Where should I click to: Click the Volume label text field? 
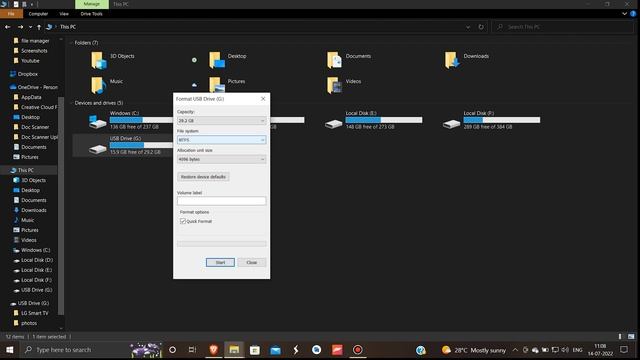coord(222,201)
